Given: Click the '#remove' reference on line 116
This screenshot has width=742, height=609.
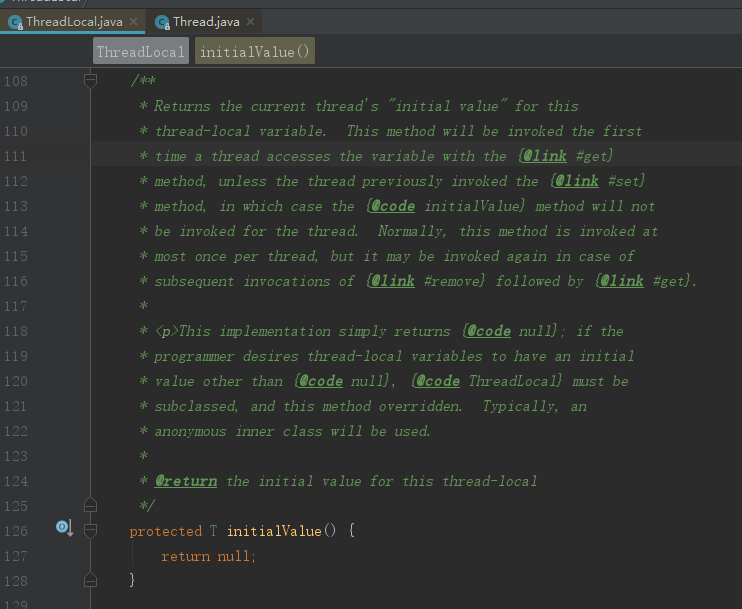Looking at the screenshot, I should tap(452, 281).
